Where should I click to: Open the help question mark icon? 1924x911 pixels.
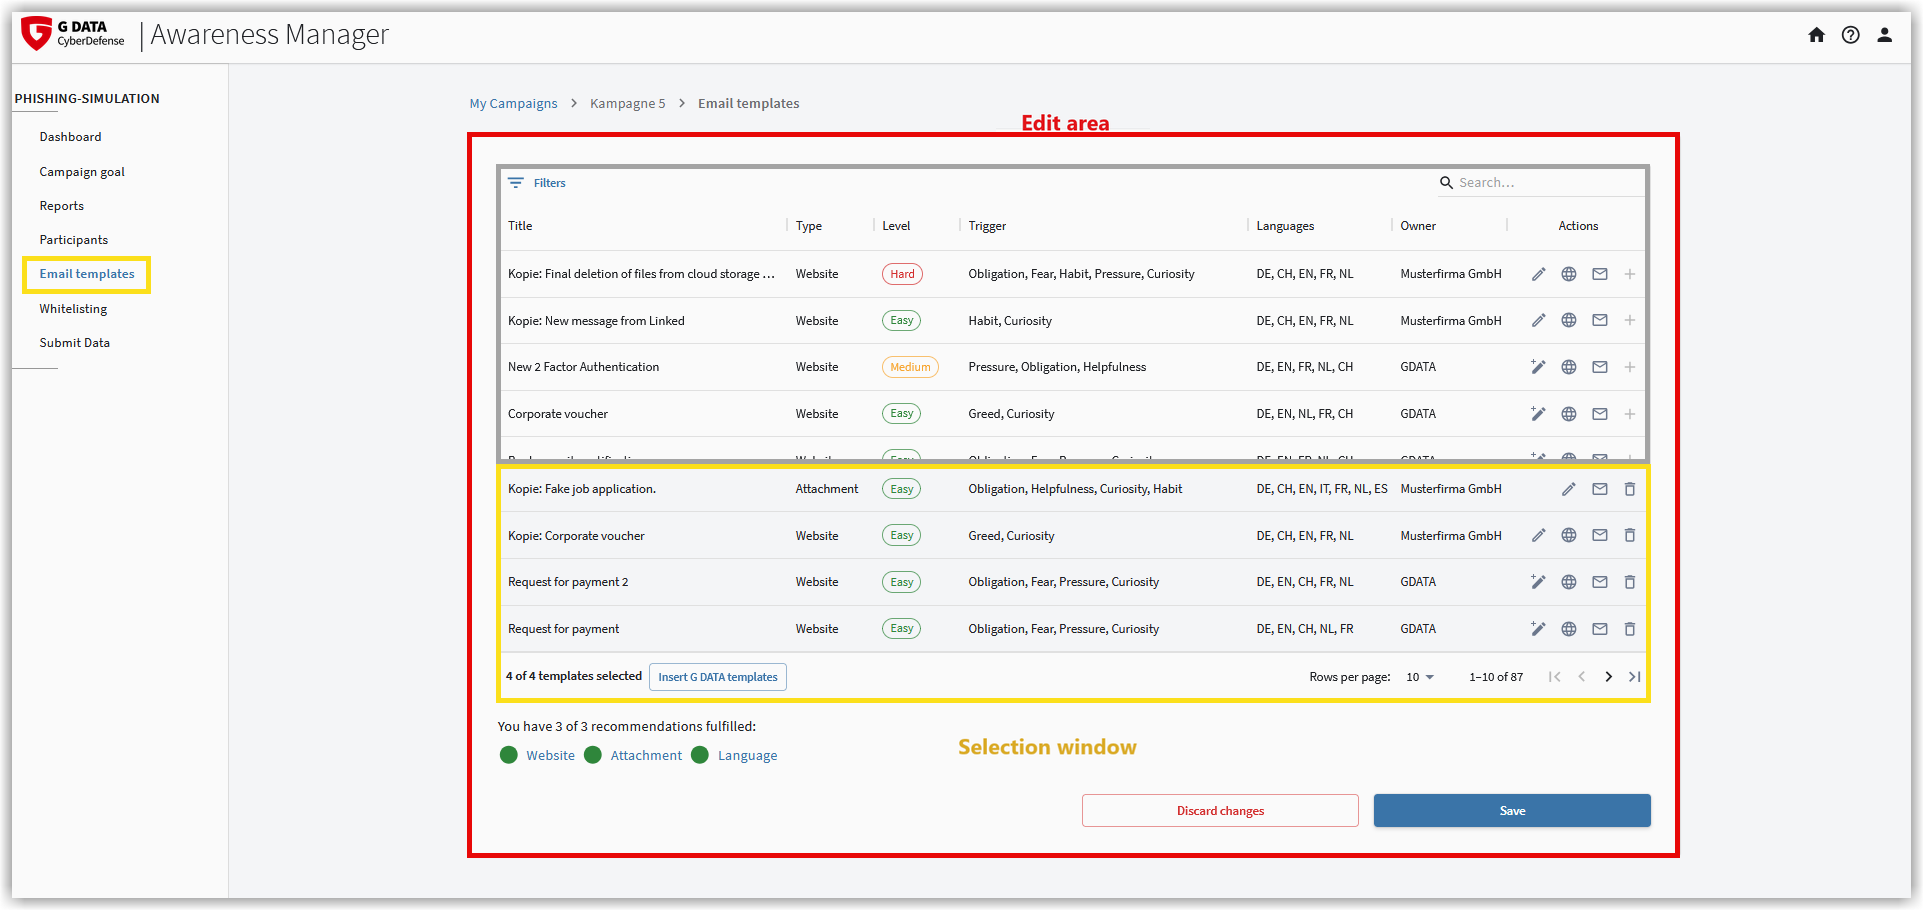pos(1851,35)
